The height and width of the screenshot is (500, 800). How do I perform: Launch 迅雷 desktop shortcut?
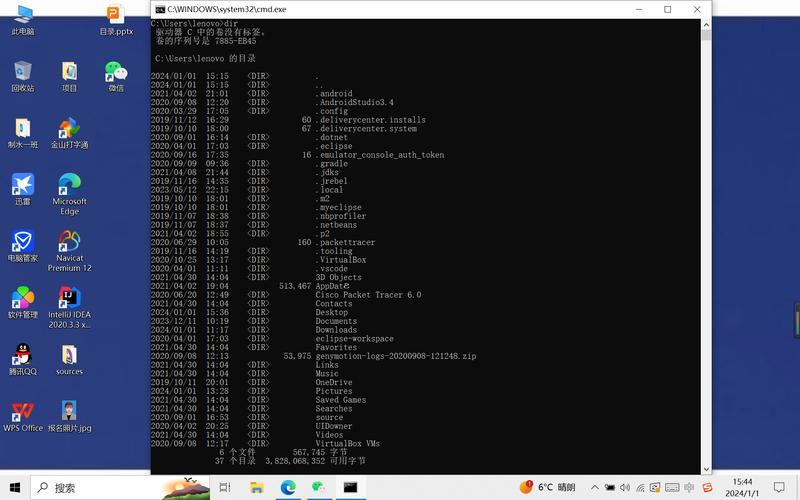[x=23, y=190]
